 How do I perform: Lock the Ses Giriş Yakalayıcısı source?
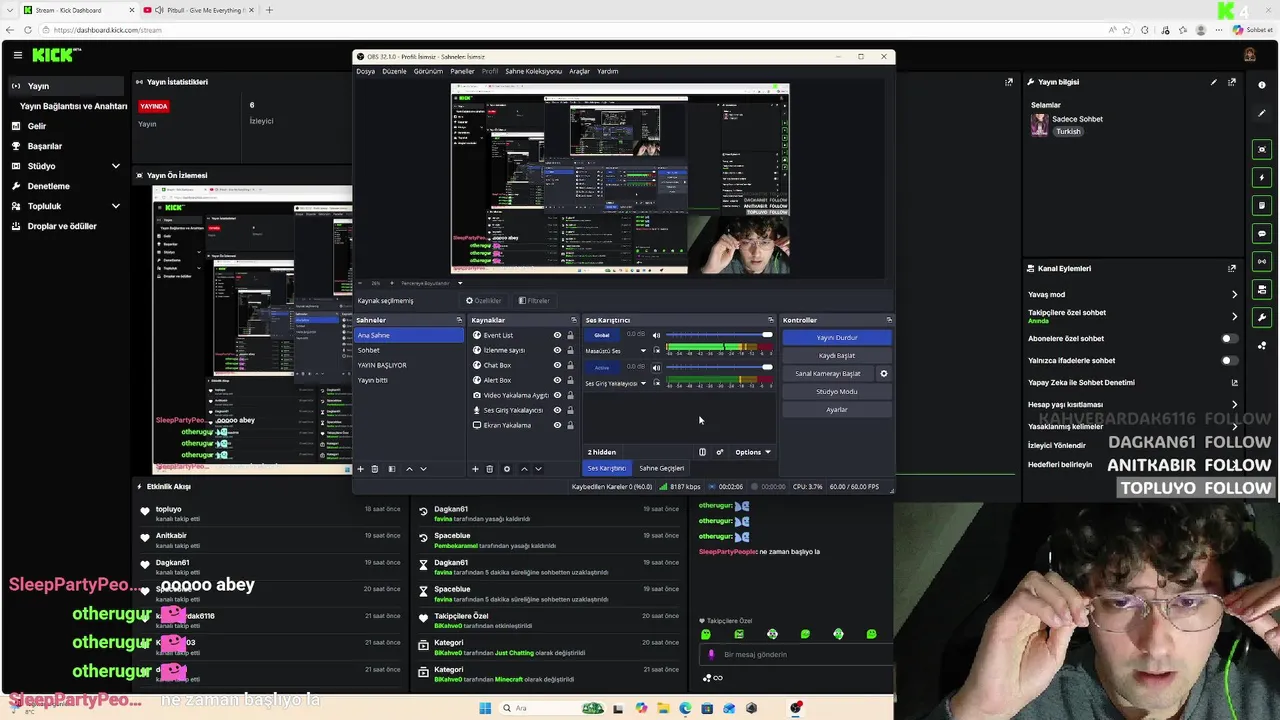[x=570, y=410]
